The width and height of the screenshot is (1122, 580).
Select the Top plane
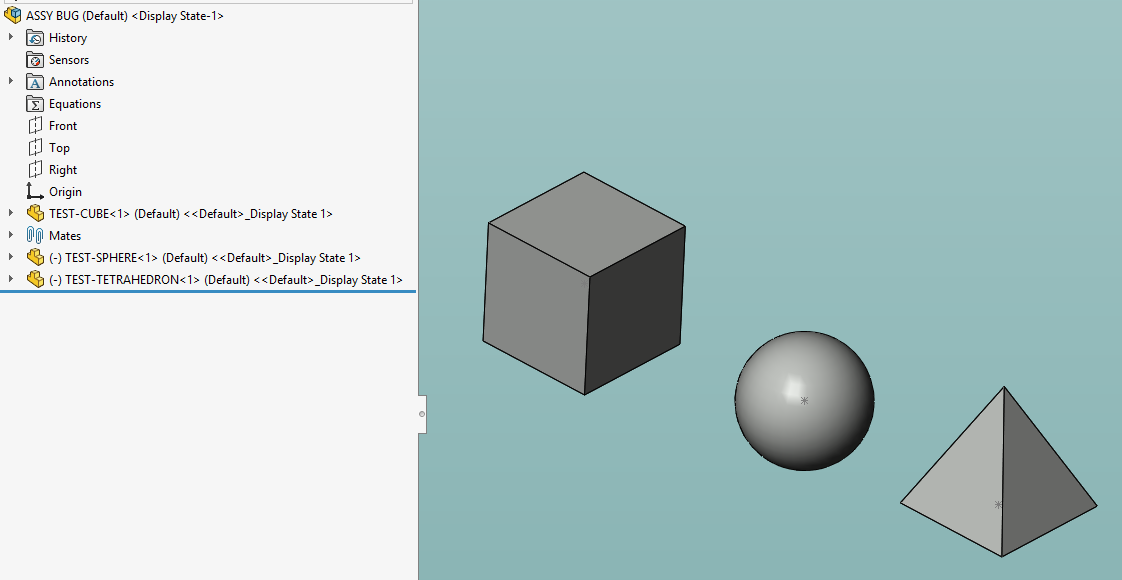tap(59, 148)
